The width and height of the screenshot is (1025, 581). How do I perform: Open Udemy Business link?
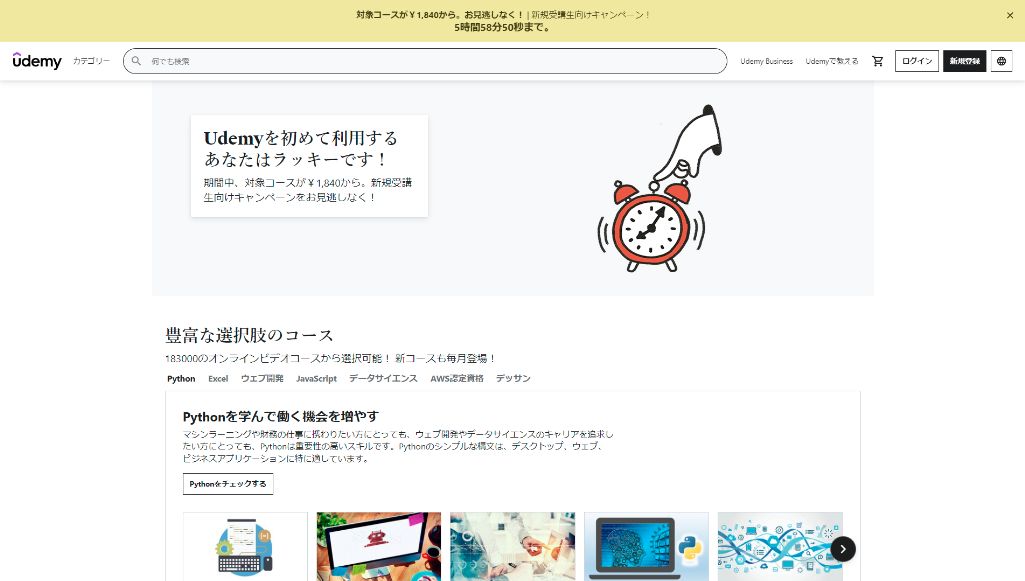pos(766,61)
